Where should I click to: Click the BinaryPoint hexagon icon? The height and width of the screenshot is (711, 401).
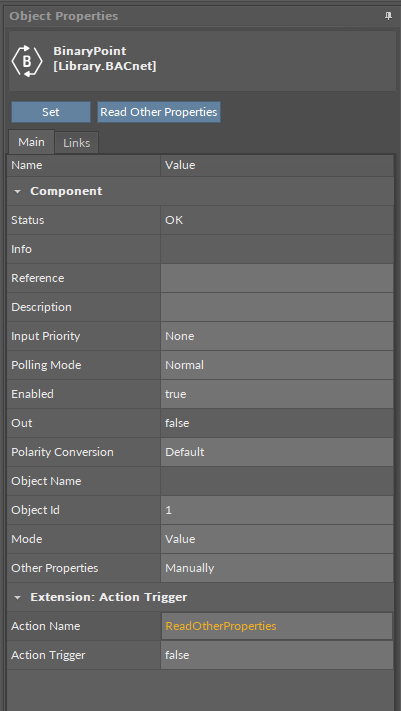[27, 60]
